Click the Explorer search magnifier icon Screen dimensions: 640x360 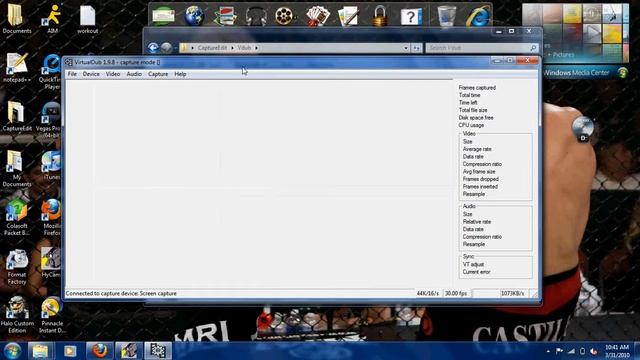533,48
